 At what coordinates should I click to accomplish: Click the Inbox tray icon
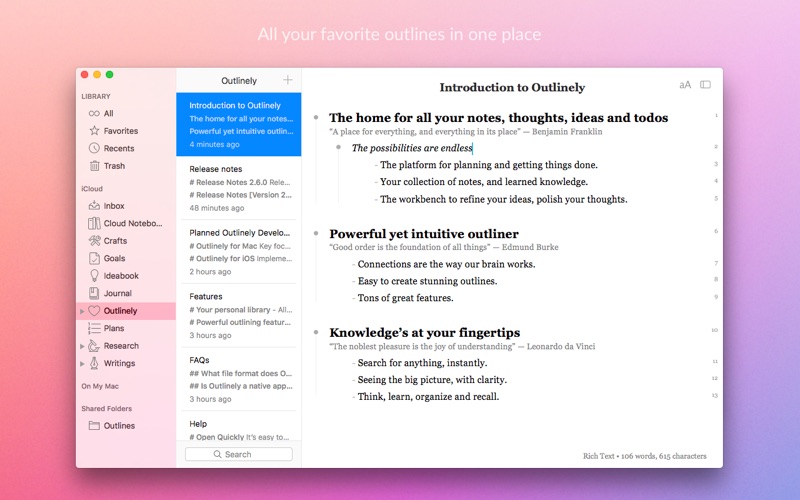[x=94, y=206]
